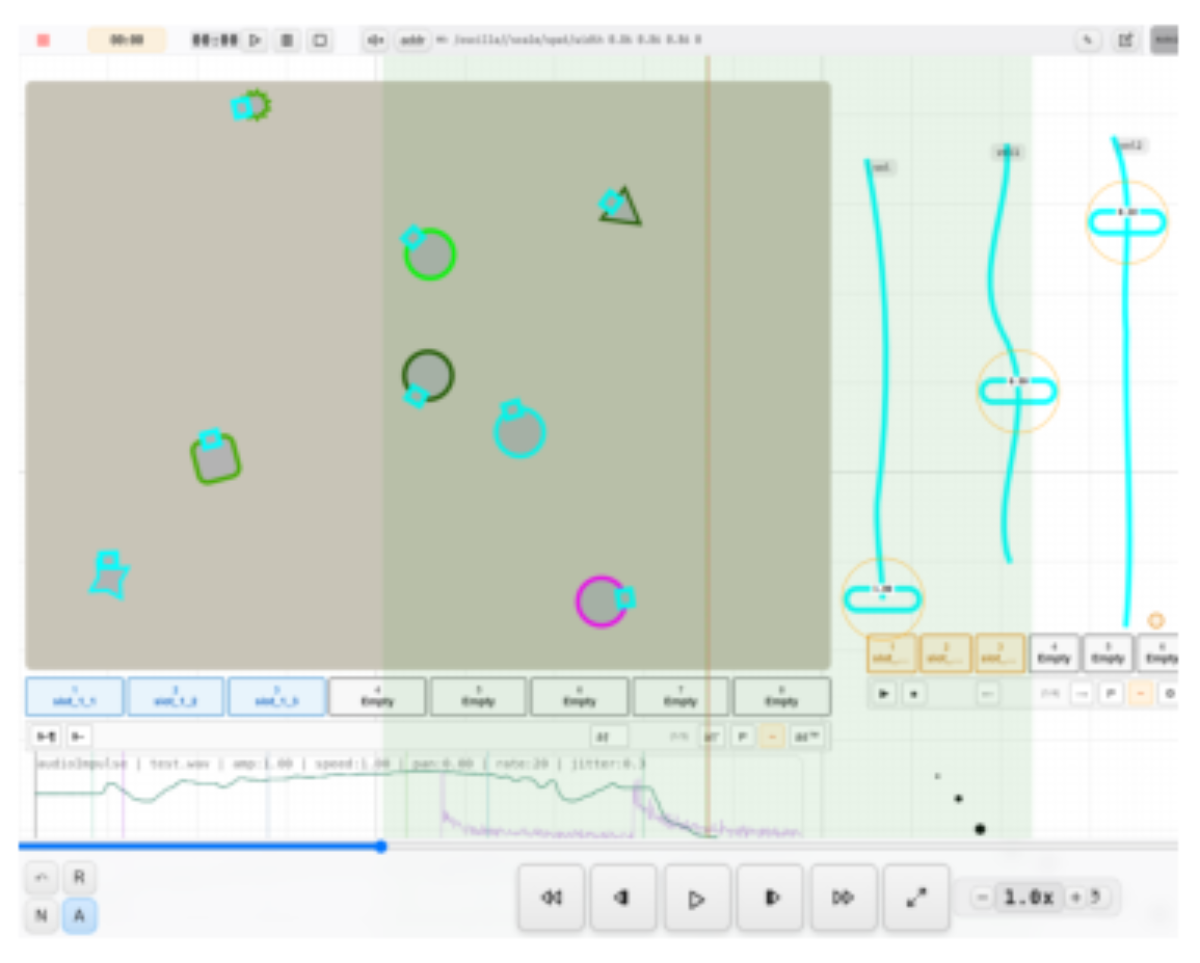
Task: Click the addr button in the top bar
Action: [412, 40]
